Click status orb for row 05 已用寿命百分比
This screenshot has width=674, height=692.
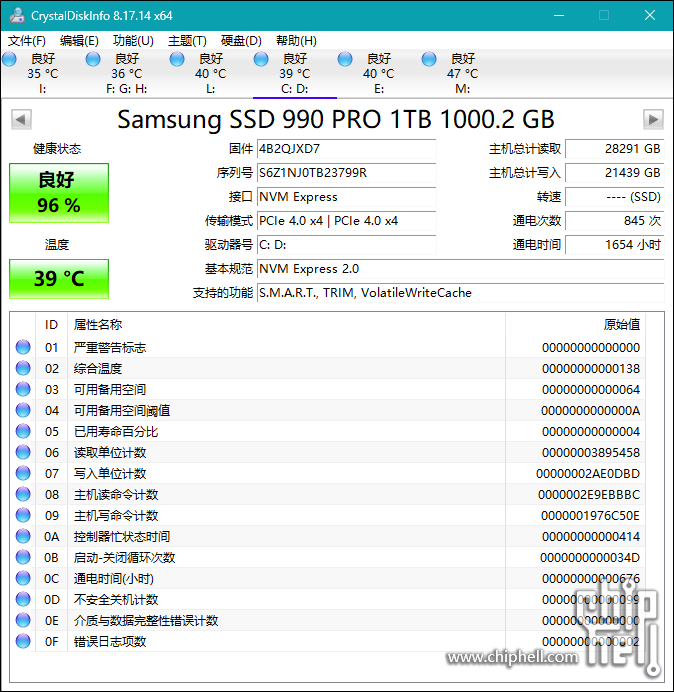[23, 431]
